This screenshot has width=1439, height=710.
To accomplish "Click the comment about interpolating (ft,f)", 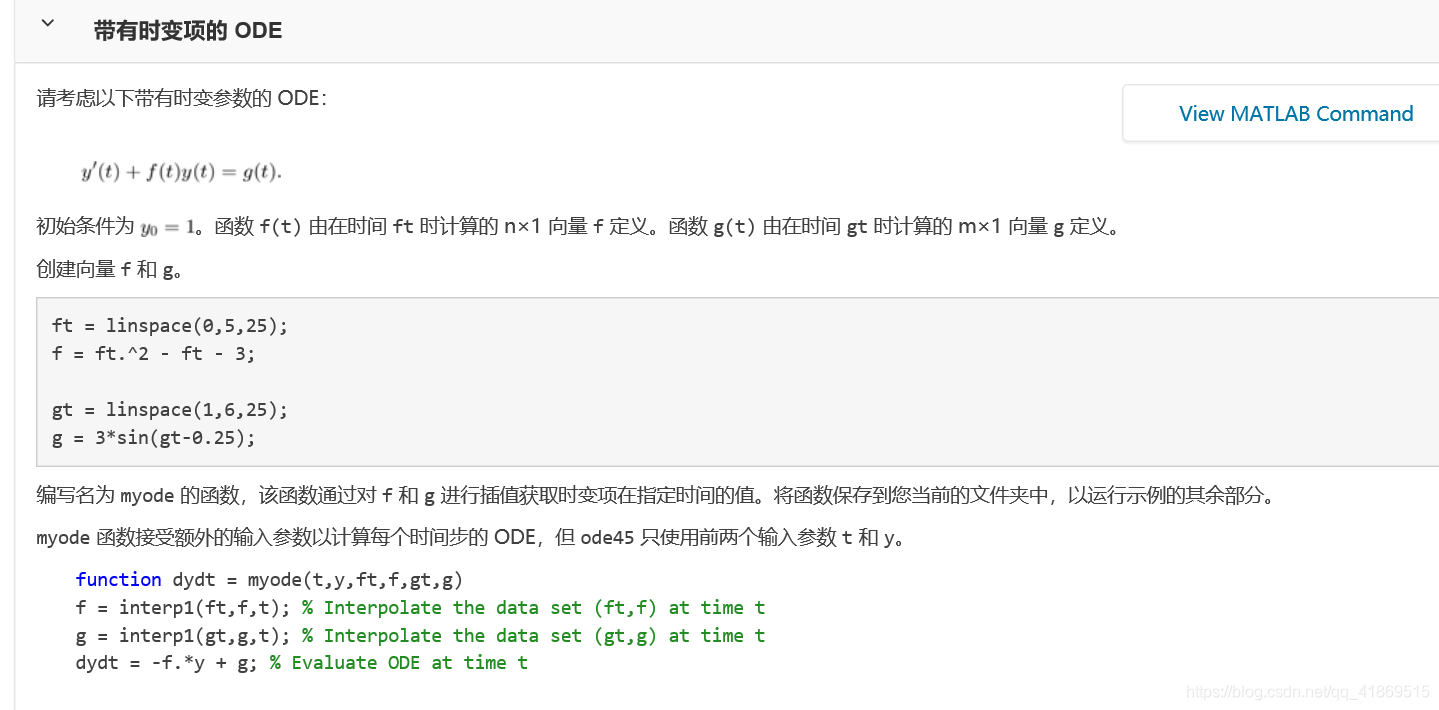I will (x=533, y=608).
